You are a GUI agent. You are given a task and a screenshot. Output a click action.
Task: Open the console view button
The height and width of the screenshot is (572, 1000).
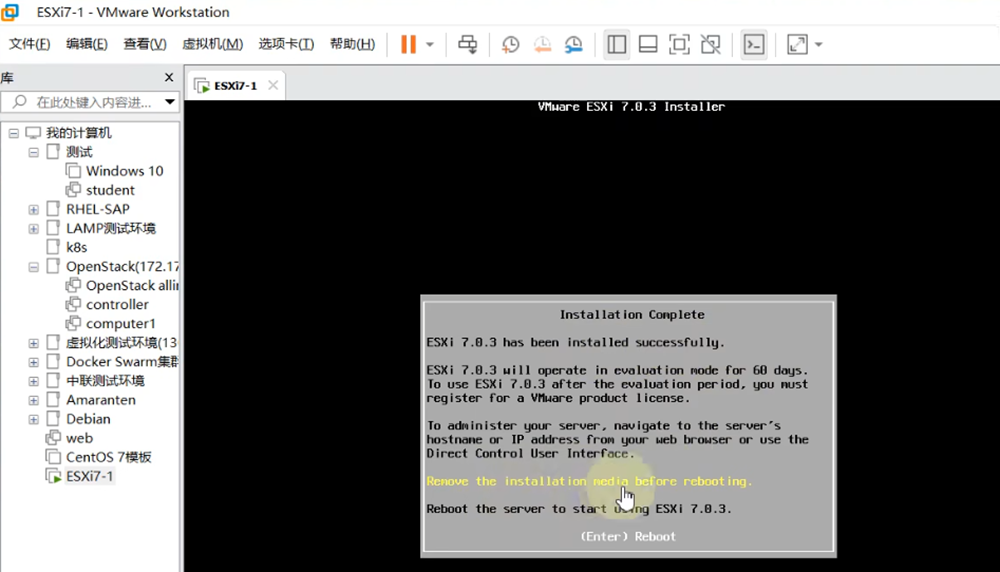coord(754,44)
